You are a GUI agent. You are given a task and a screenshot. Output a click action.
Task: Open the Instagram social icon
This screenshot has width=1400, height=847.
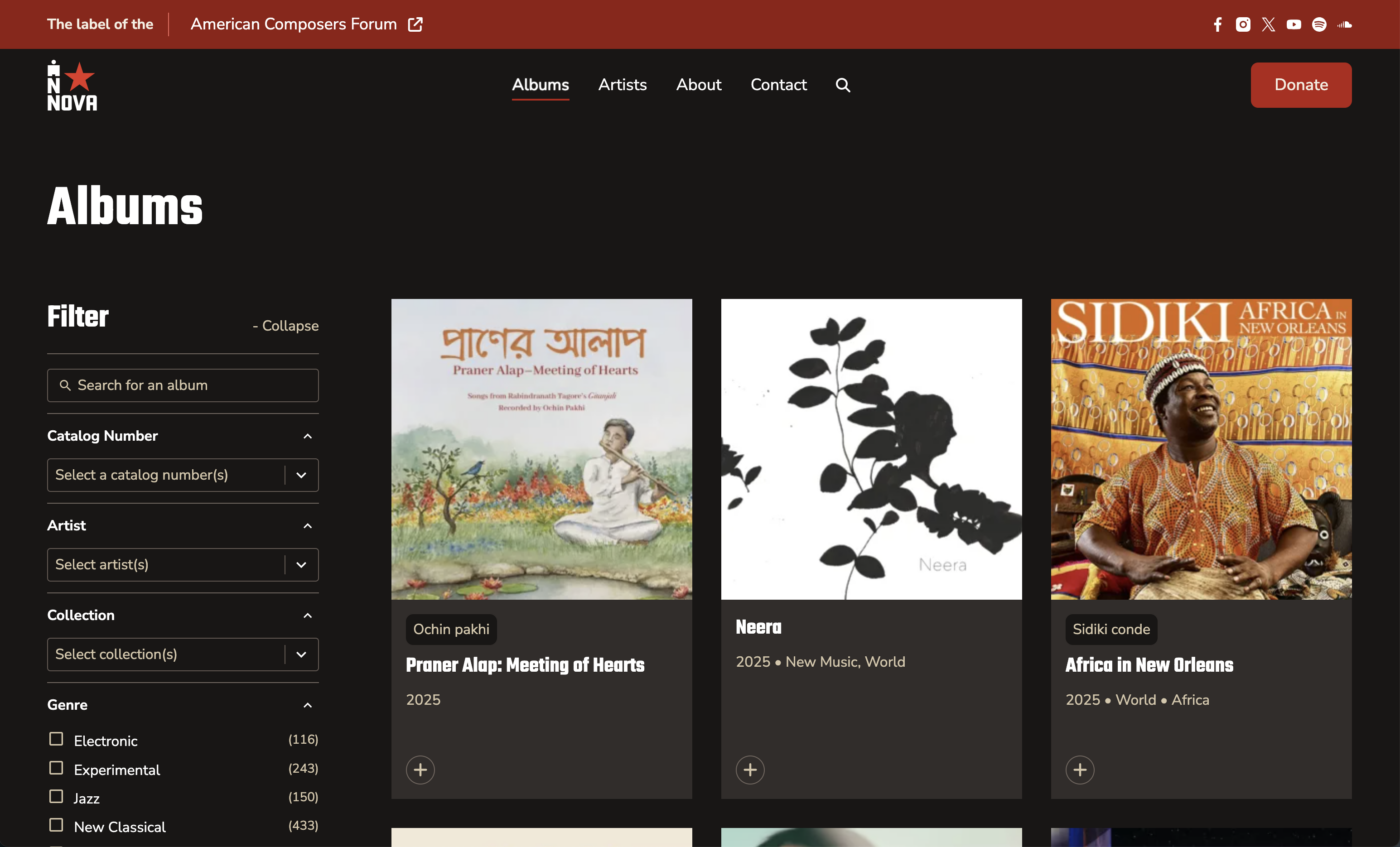tap(1243, 24)
